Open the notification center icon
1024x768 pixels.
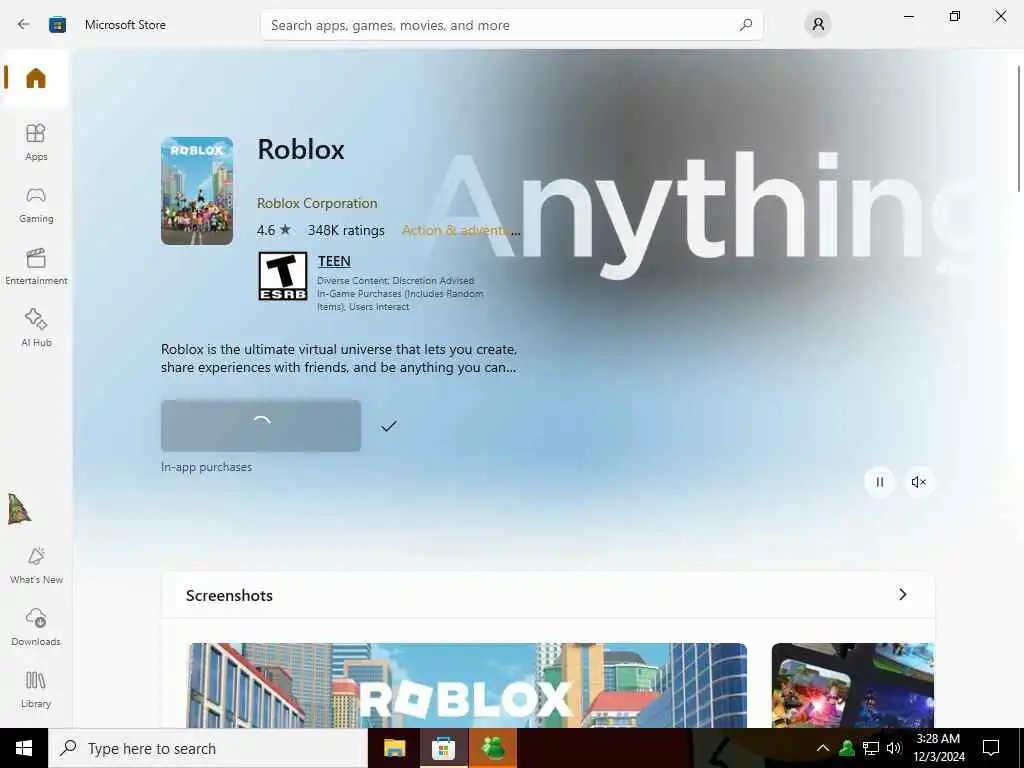point(991,748)
